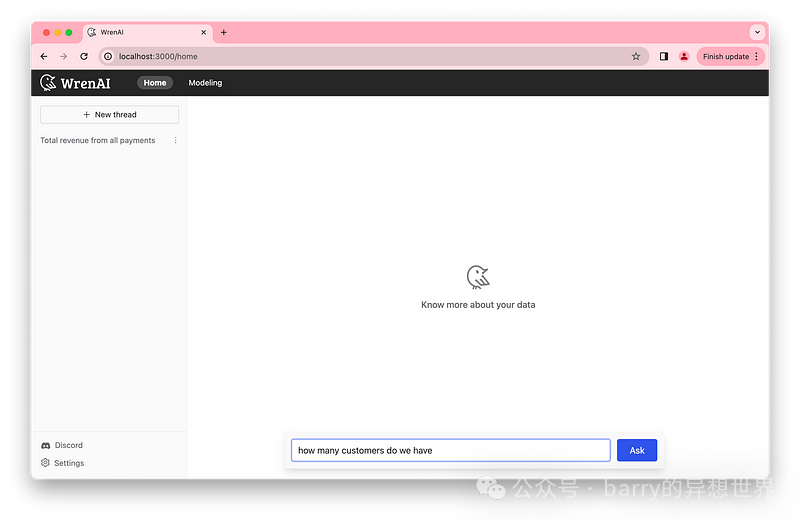Open the Finish update menu

[x=731, y=57]
